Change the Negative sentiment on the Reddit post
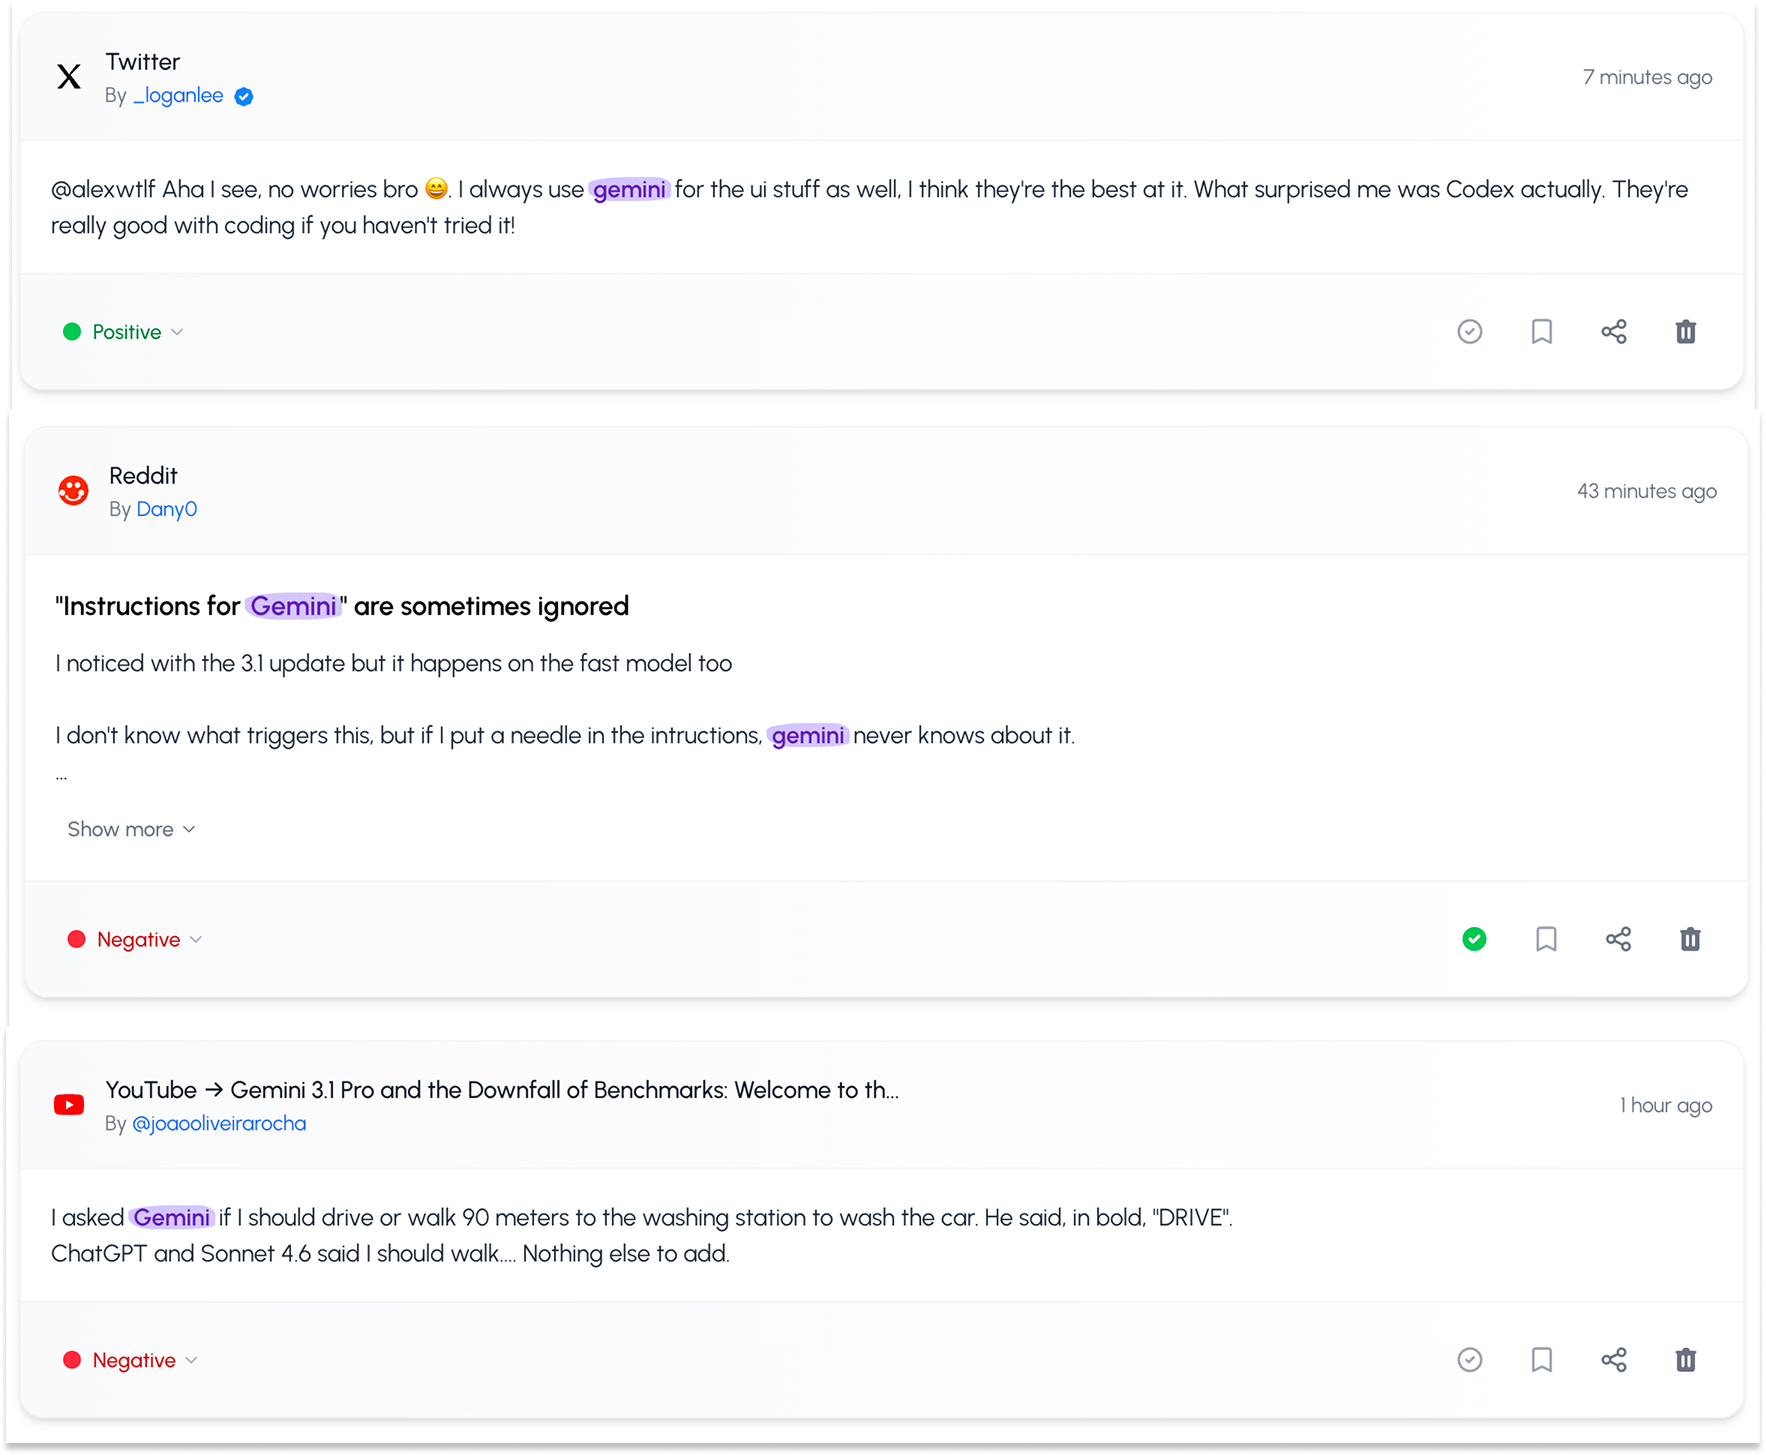The width and height of the screenshot is (1766, 1455). coord(135,939)
